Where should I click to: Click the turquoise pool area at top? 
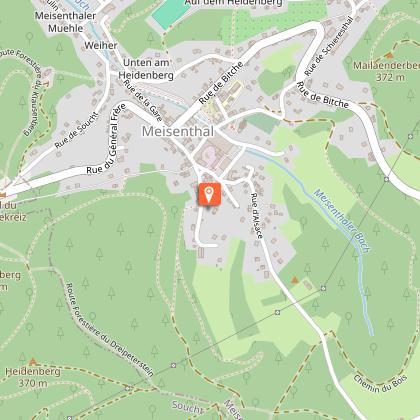(x=171, y=13)
